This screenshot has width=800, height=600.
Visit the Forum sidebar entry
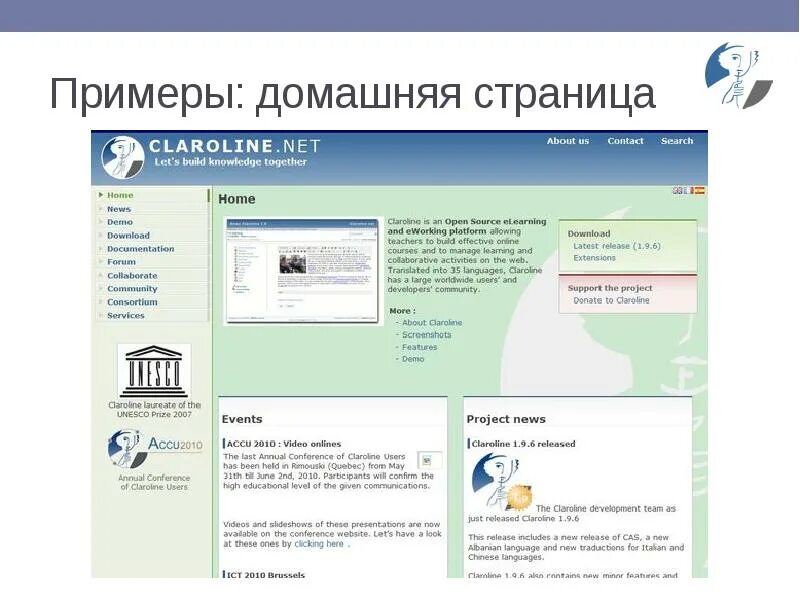[121, 262]
